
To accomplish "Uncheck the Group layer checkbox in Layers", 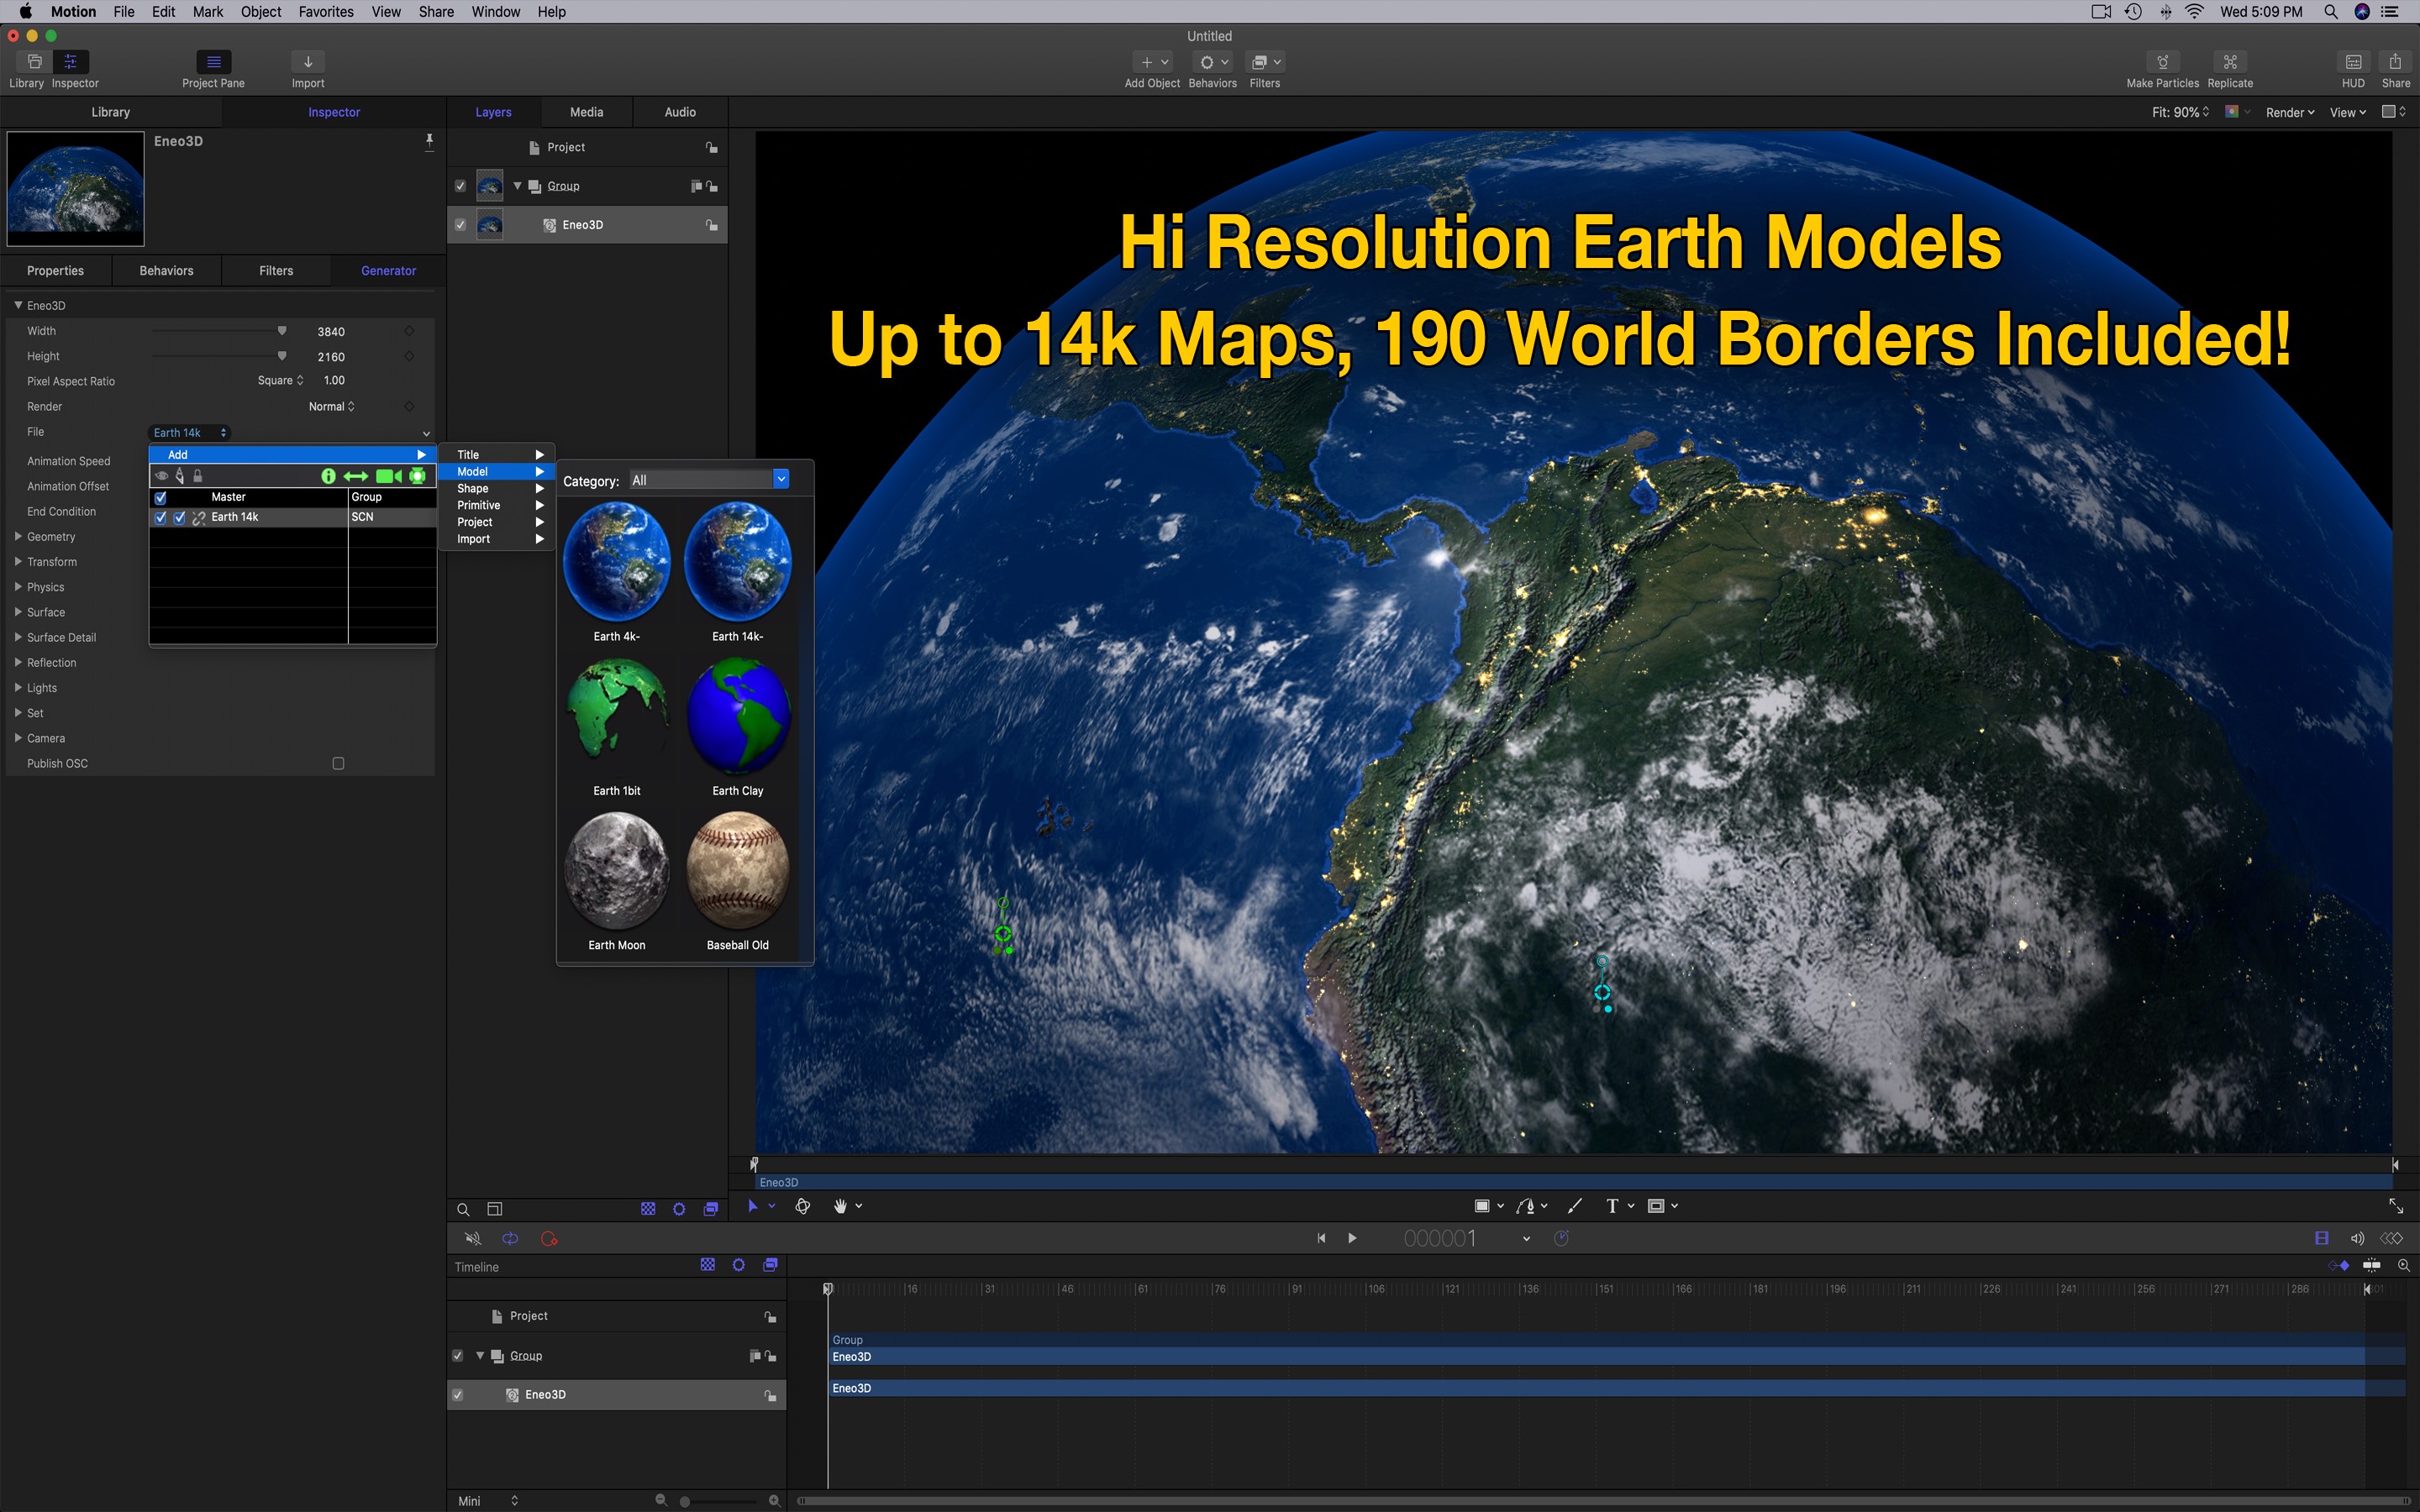I will [460, 186].
